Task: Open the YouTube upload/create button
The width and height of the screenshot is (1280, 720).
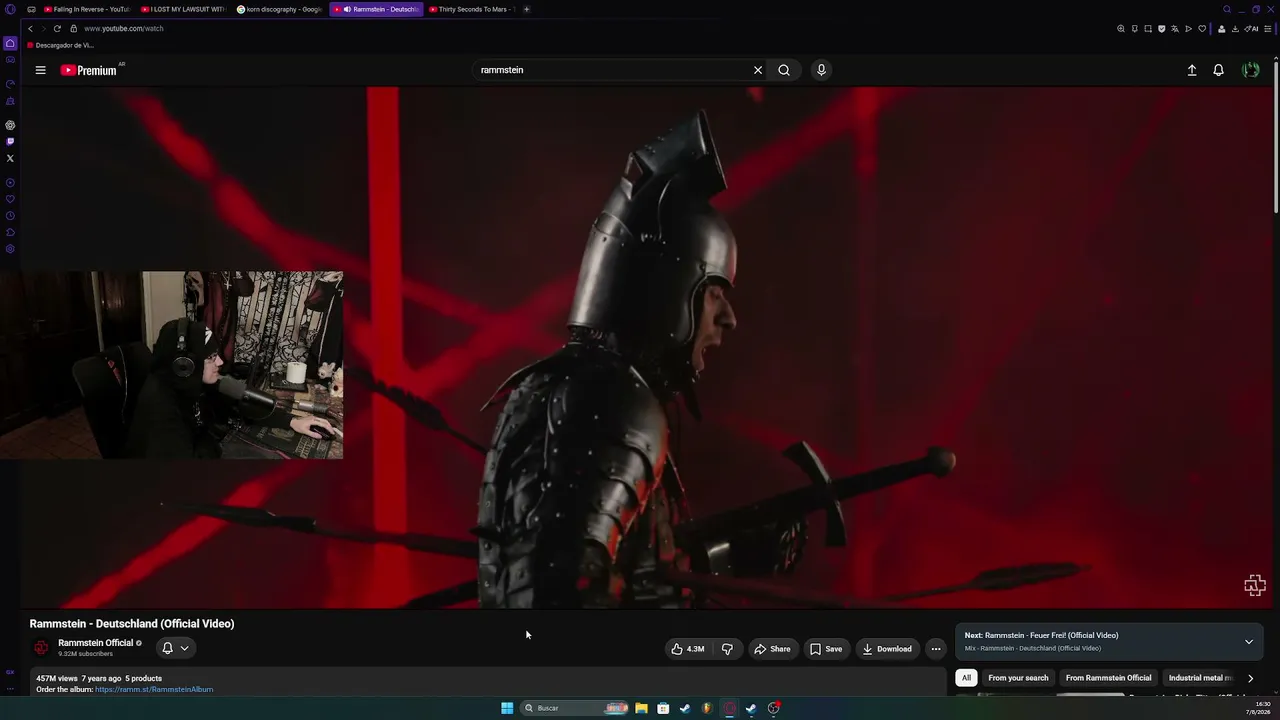Action: pyautogui.click(x=1192, y=70)
